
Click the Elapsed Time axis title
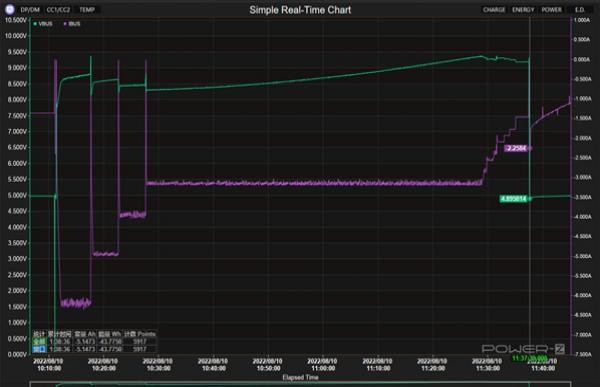pyautogui.click(x=300, y=377)
